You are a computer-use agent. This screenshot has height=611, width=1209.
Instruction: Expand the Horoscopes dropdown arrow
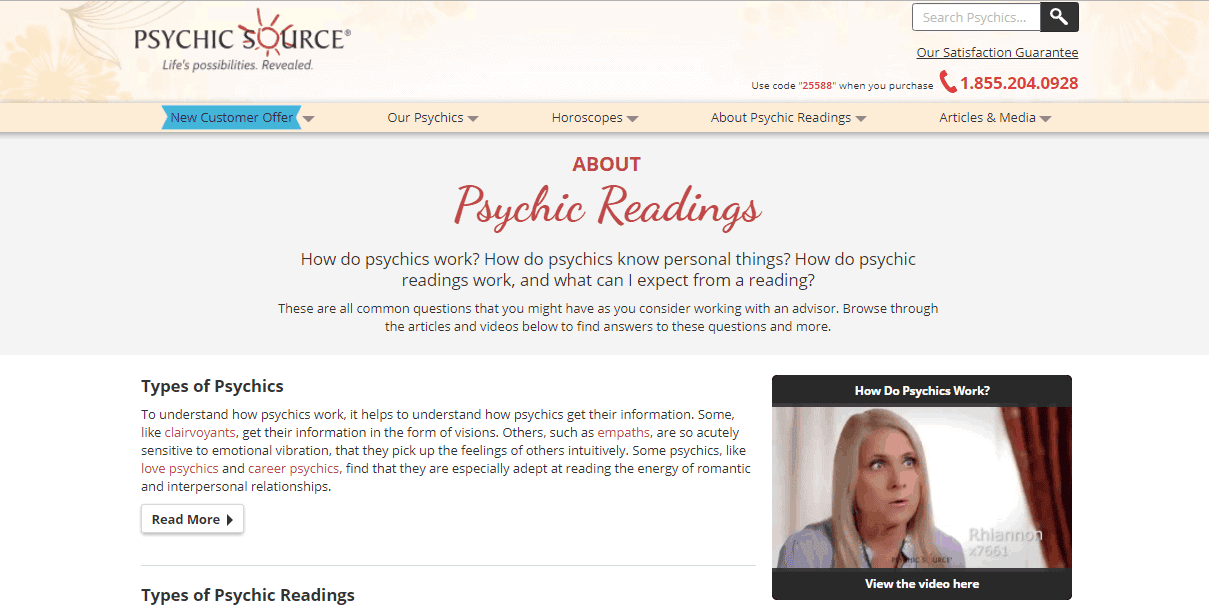632,119
